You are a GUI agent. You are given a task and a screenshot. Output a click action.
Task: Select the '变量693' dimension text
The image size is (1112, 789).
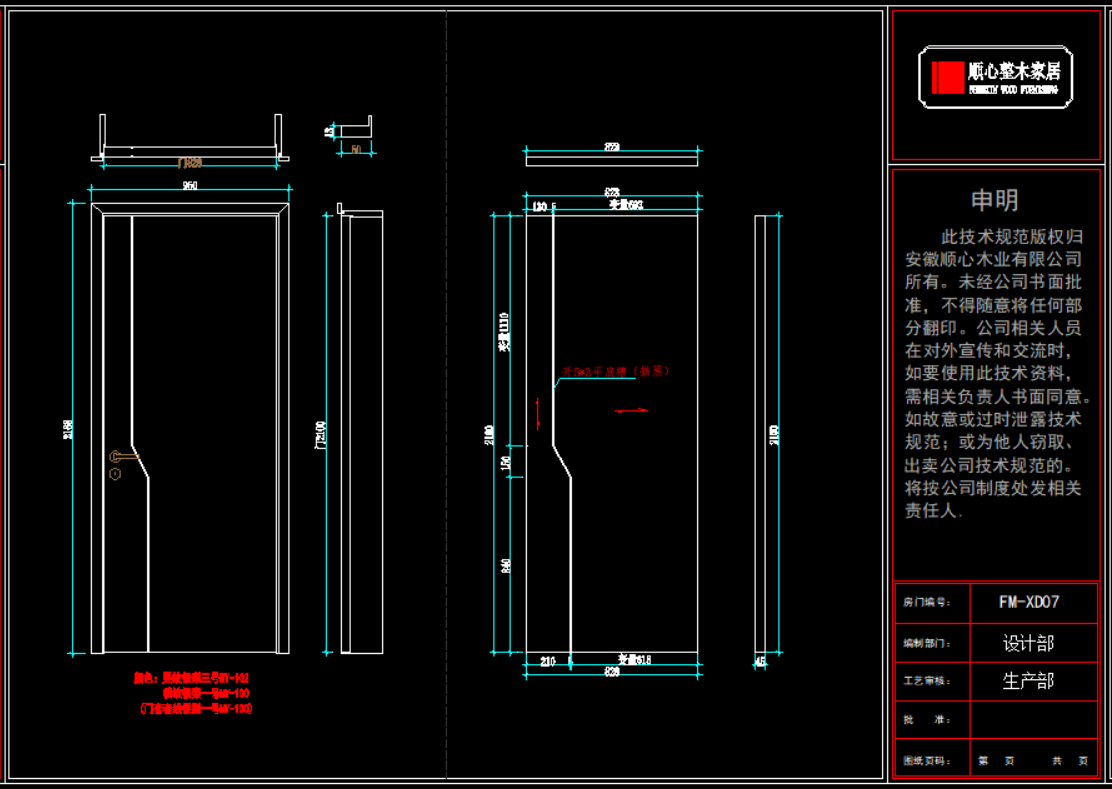pyautogui.click(x=626, y=205)
